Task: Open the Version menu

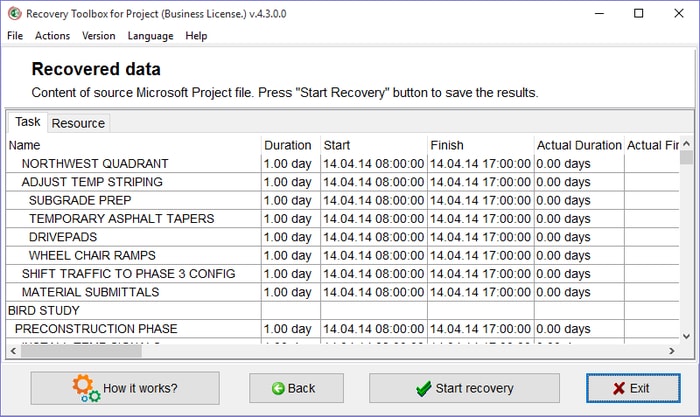Action: click(99, 36)
